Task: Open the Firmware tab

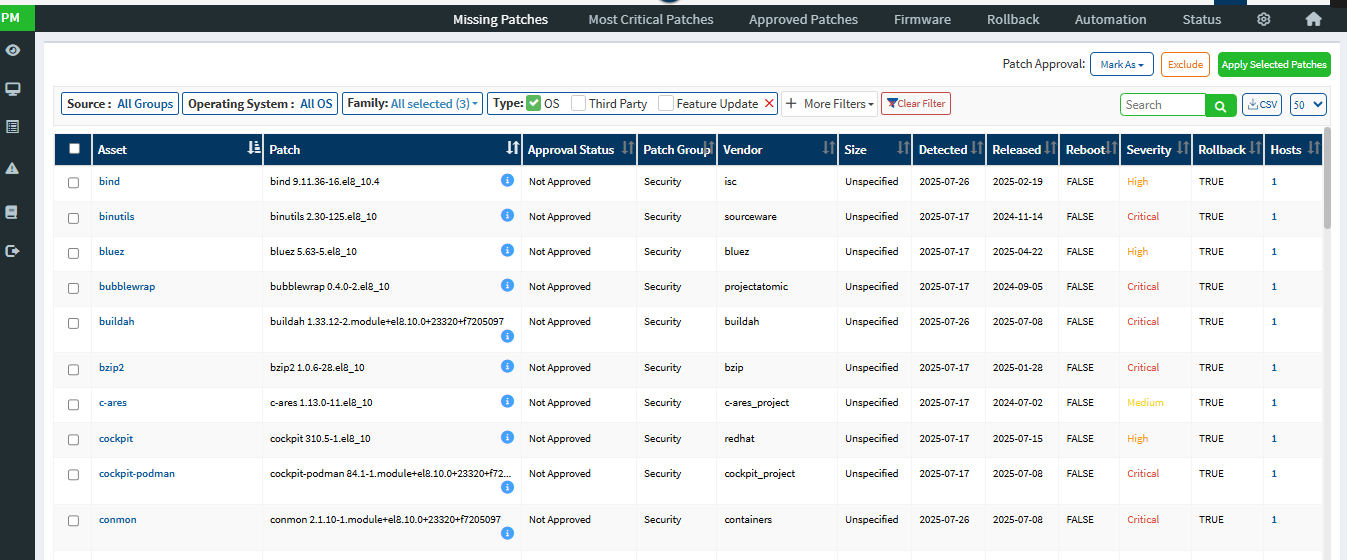Action: click(x=922, y=19)
